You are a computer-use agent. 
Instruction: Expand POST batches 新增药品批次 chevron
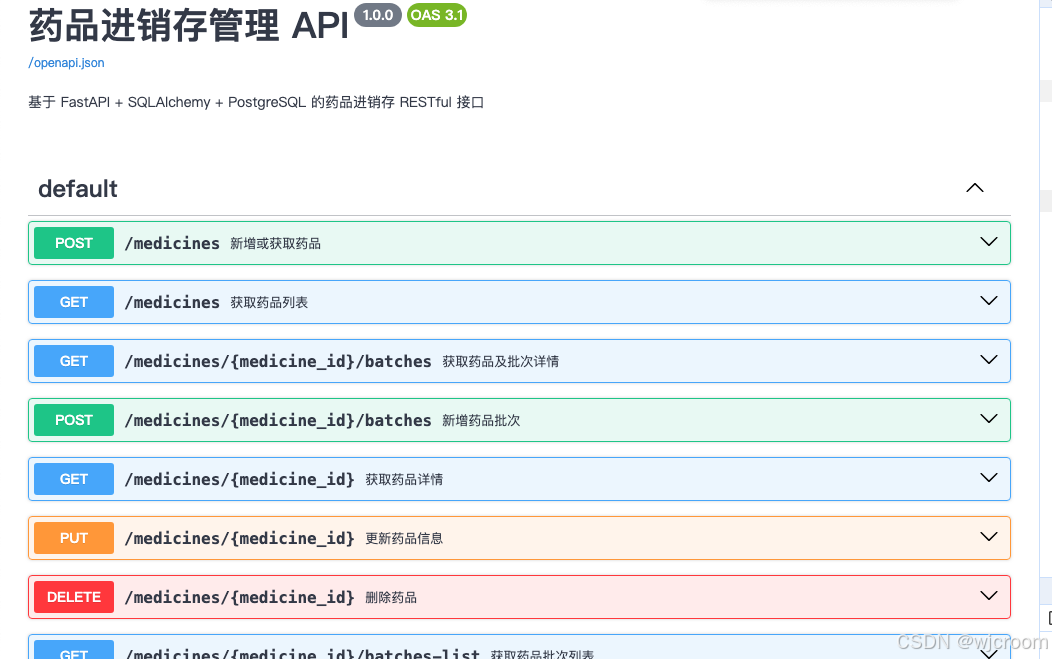989,419
